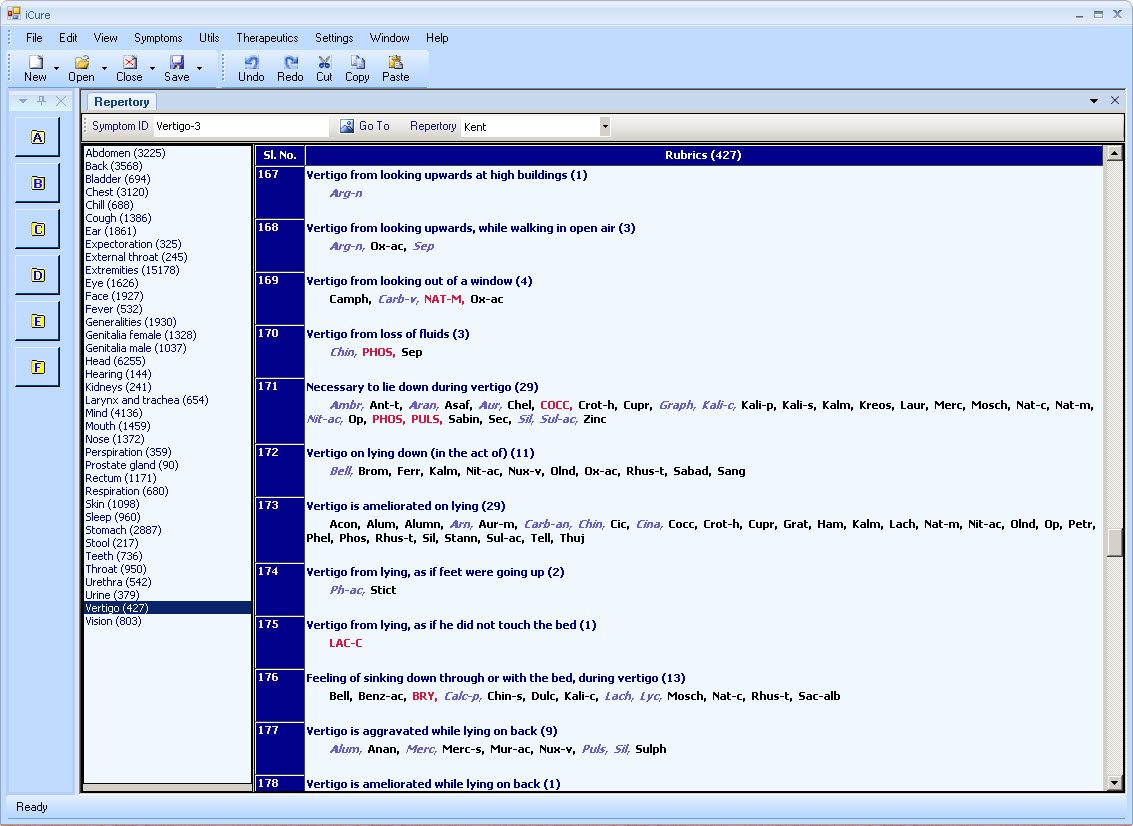Select the Repertory tab
Viewport: 1133px width, 826px height.
click(x=121, y=102)
